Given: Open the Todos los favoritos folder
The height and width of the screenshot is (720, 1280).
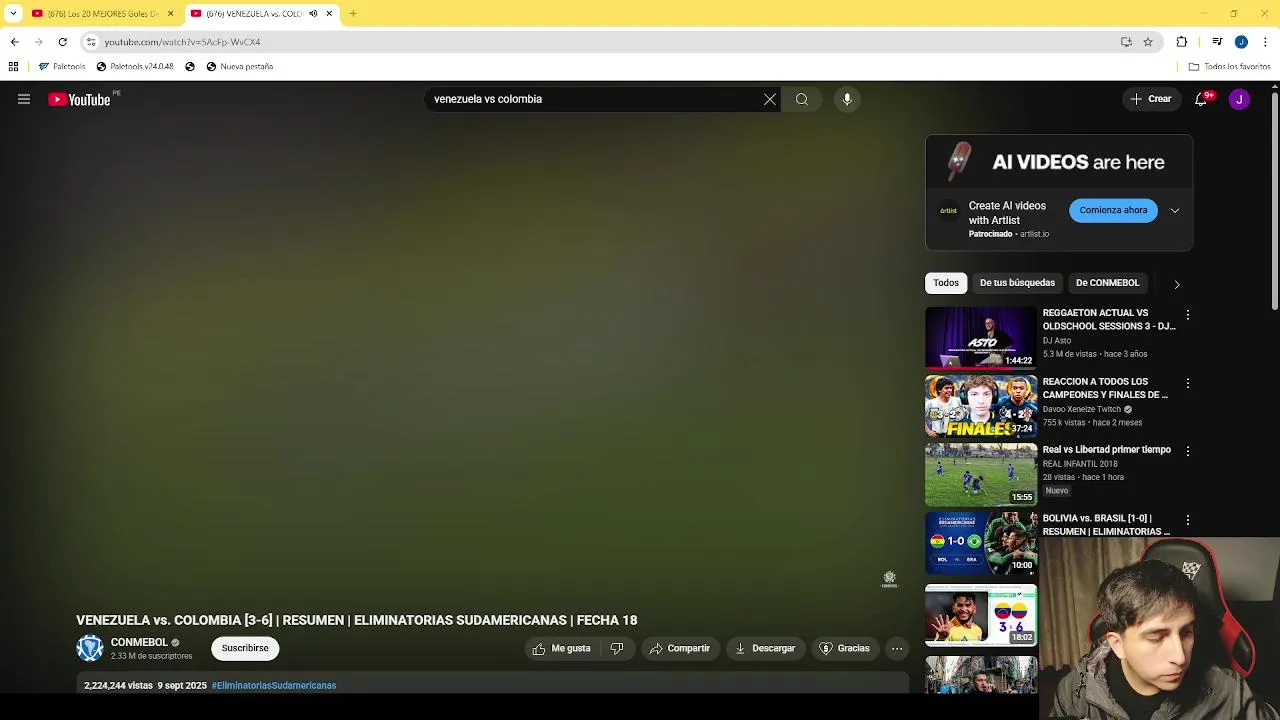Looking at the screenshot, I should point(1229,67).
